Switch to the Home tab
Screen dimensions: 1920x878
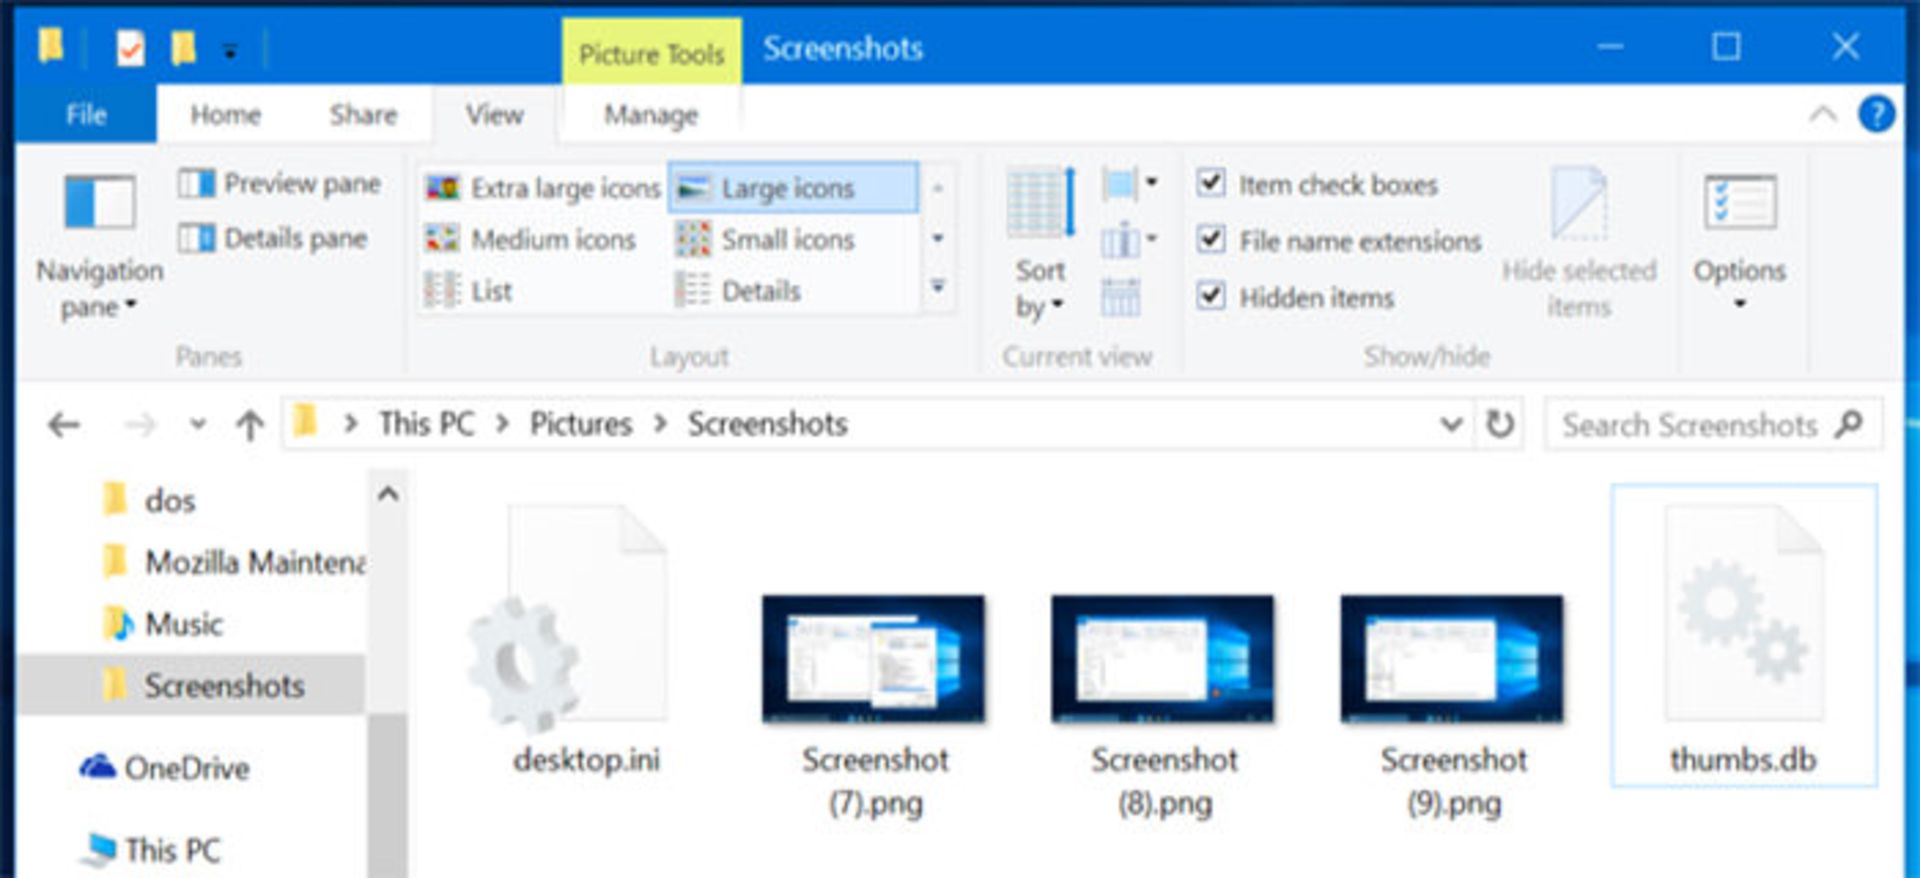click(x=226, y=115)
